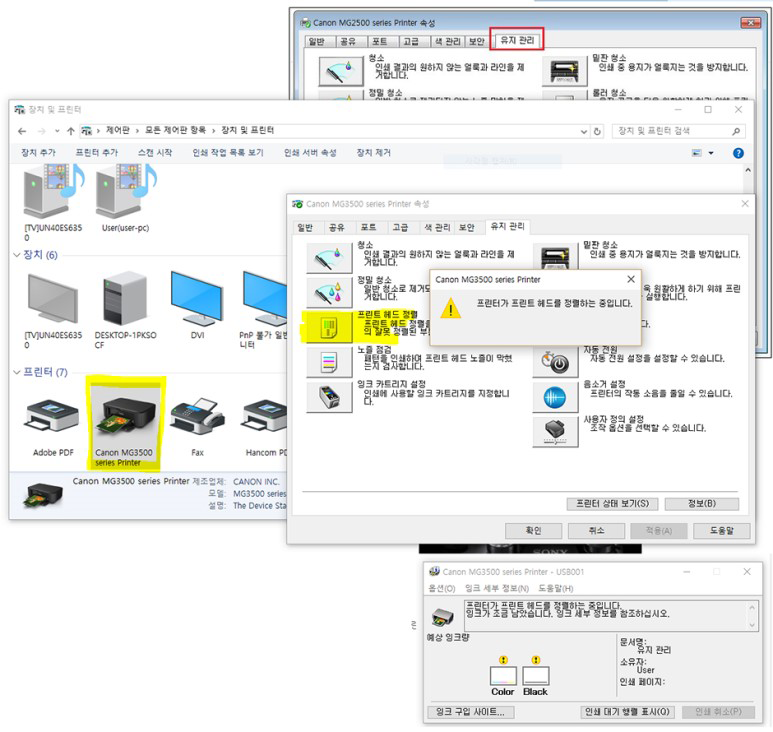
Task: Close the head alignment warning popup
Action: (x=631, y=279)
